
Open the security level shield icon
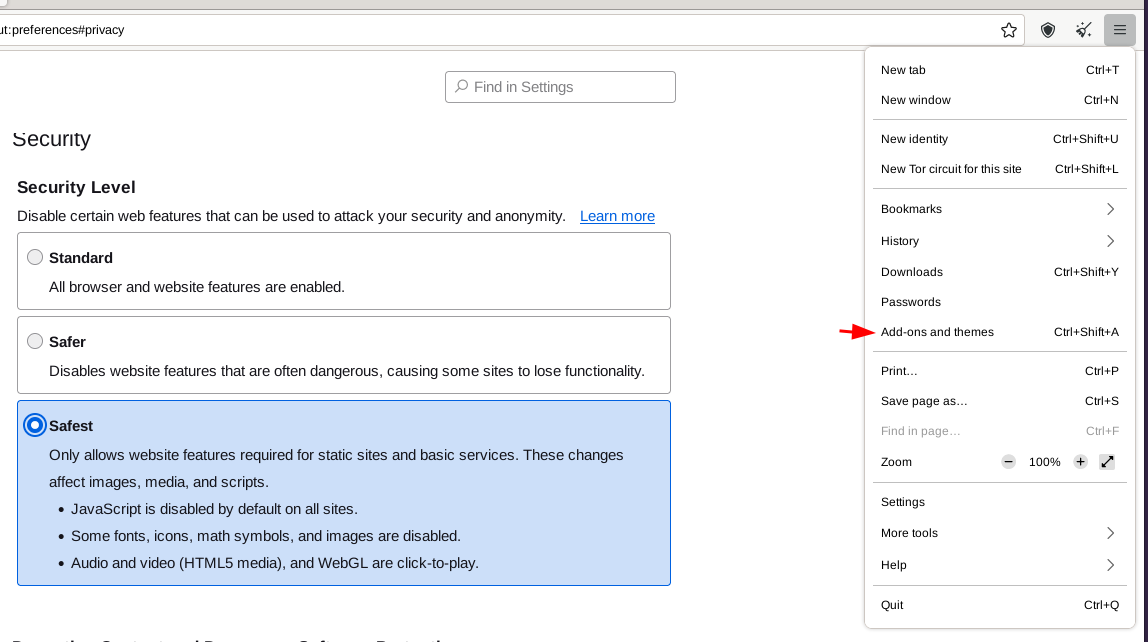pos(1048,30)
